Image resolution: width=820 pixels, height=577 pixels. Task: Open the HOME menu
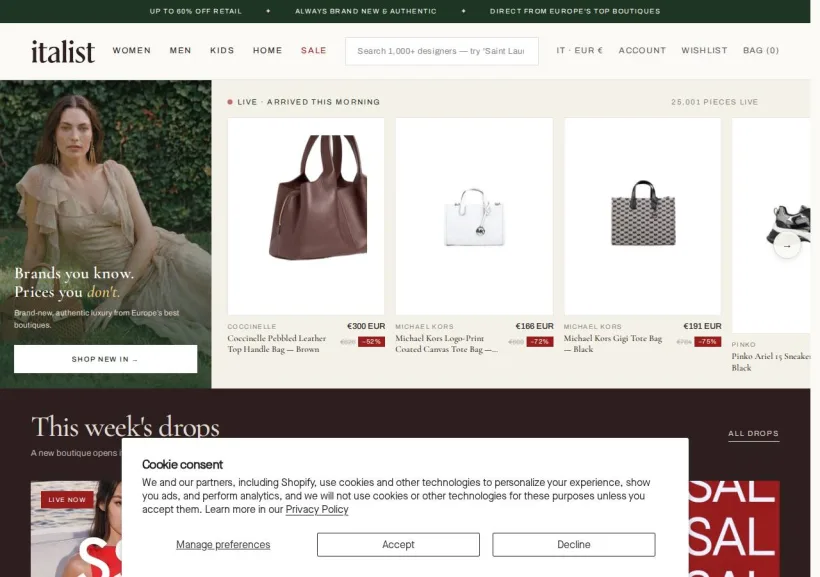(268, 51)
